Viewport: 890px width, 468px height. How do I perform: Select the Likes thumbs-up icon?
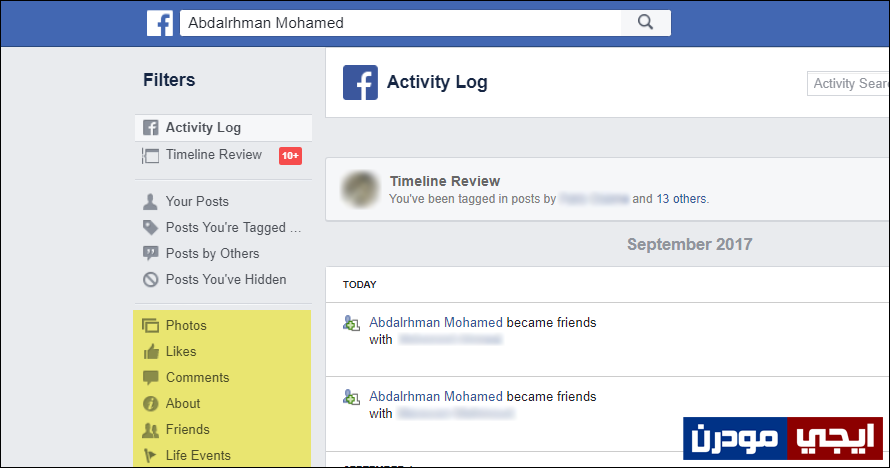click(x=150, y=352)
